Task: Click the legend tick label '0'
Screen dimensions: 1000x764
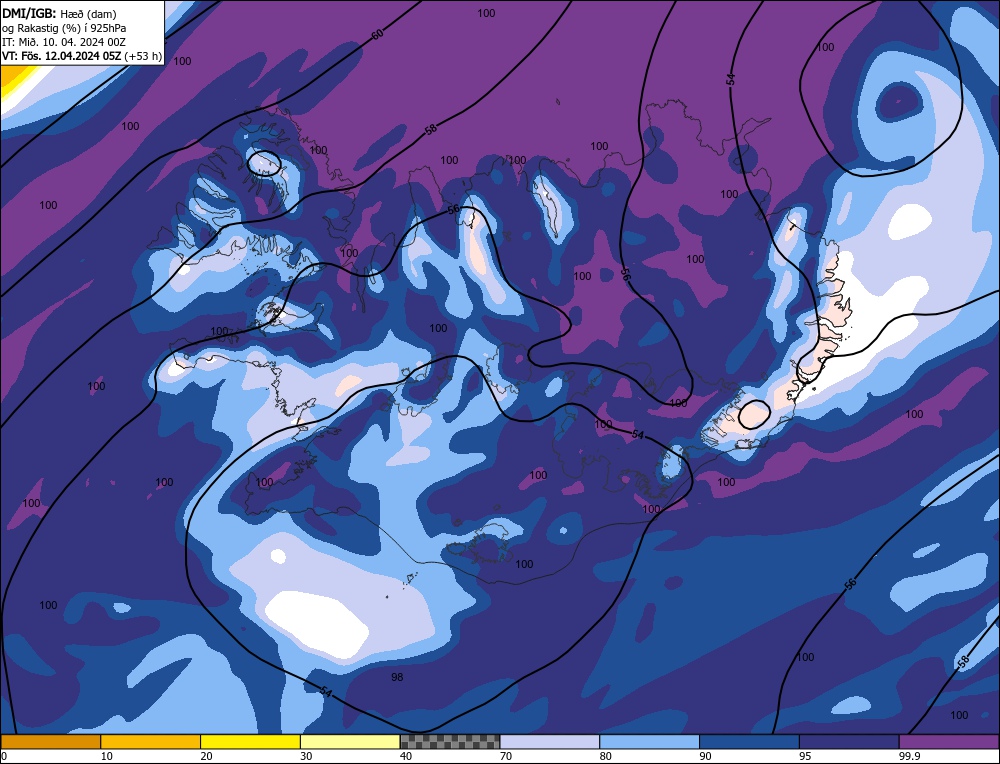Action: pos(4,756)
